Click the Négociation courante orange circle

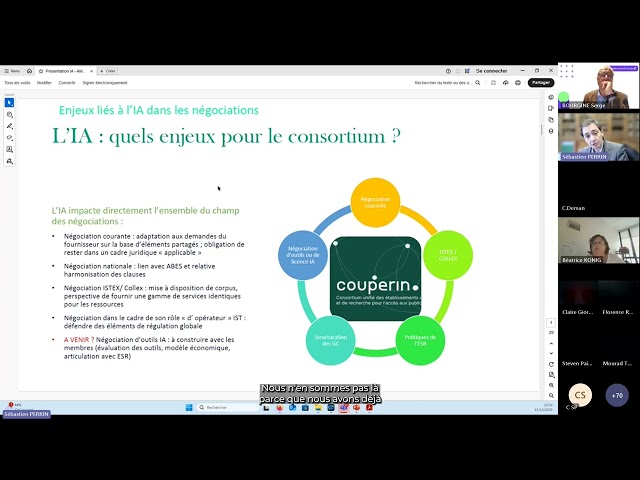[x=375, y=202]
